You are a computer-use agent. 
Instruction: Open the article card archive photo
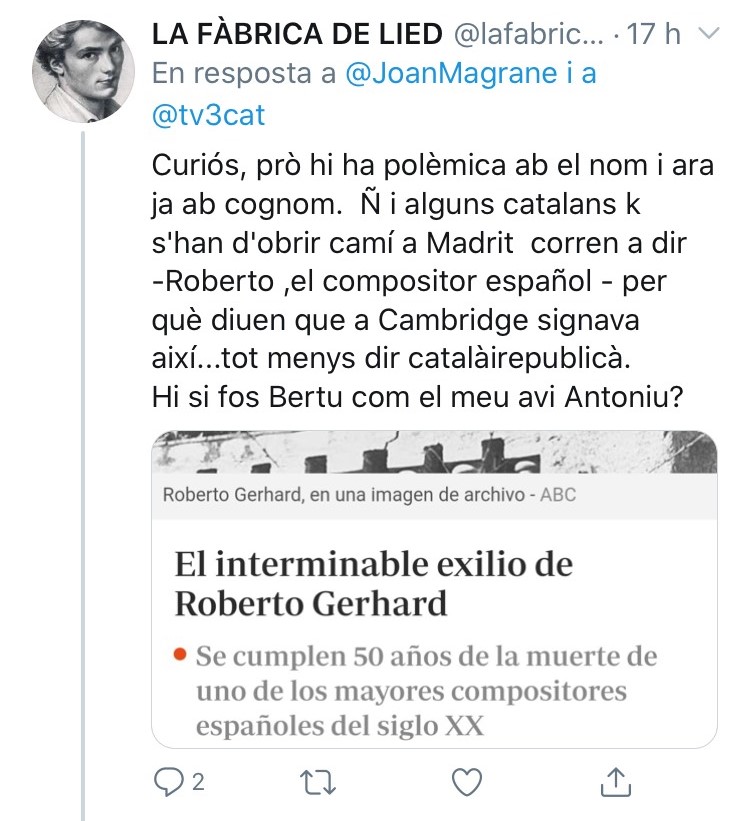[434, 453]
